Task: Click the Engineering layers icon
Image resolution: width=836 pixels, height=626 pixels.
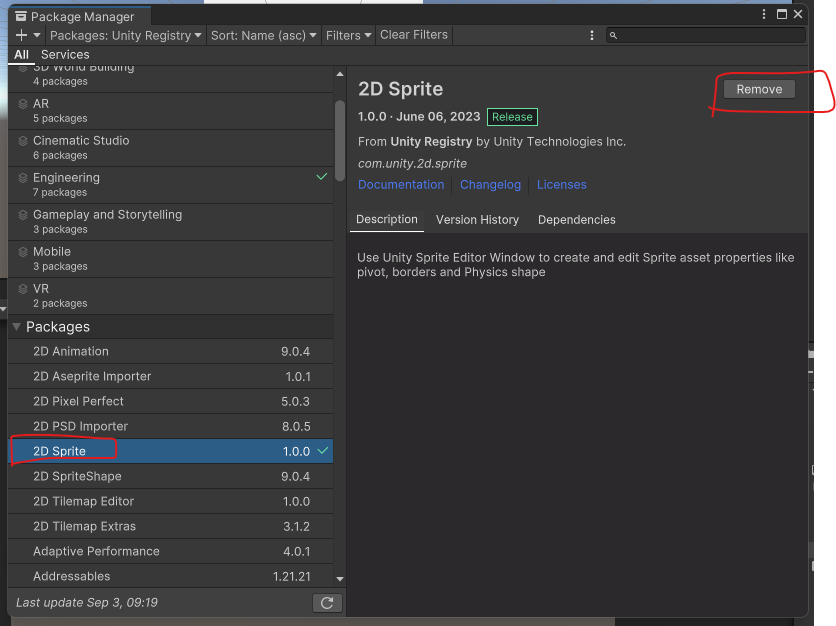Action: click(23, 178)
